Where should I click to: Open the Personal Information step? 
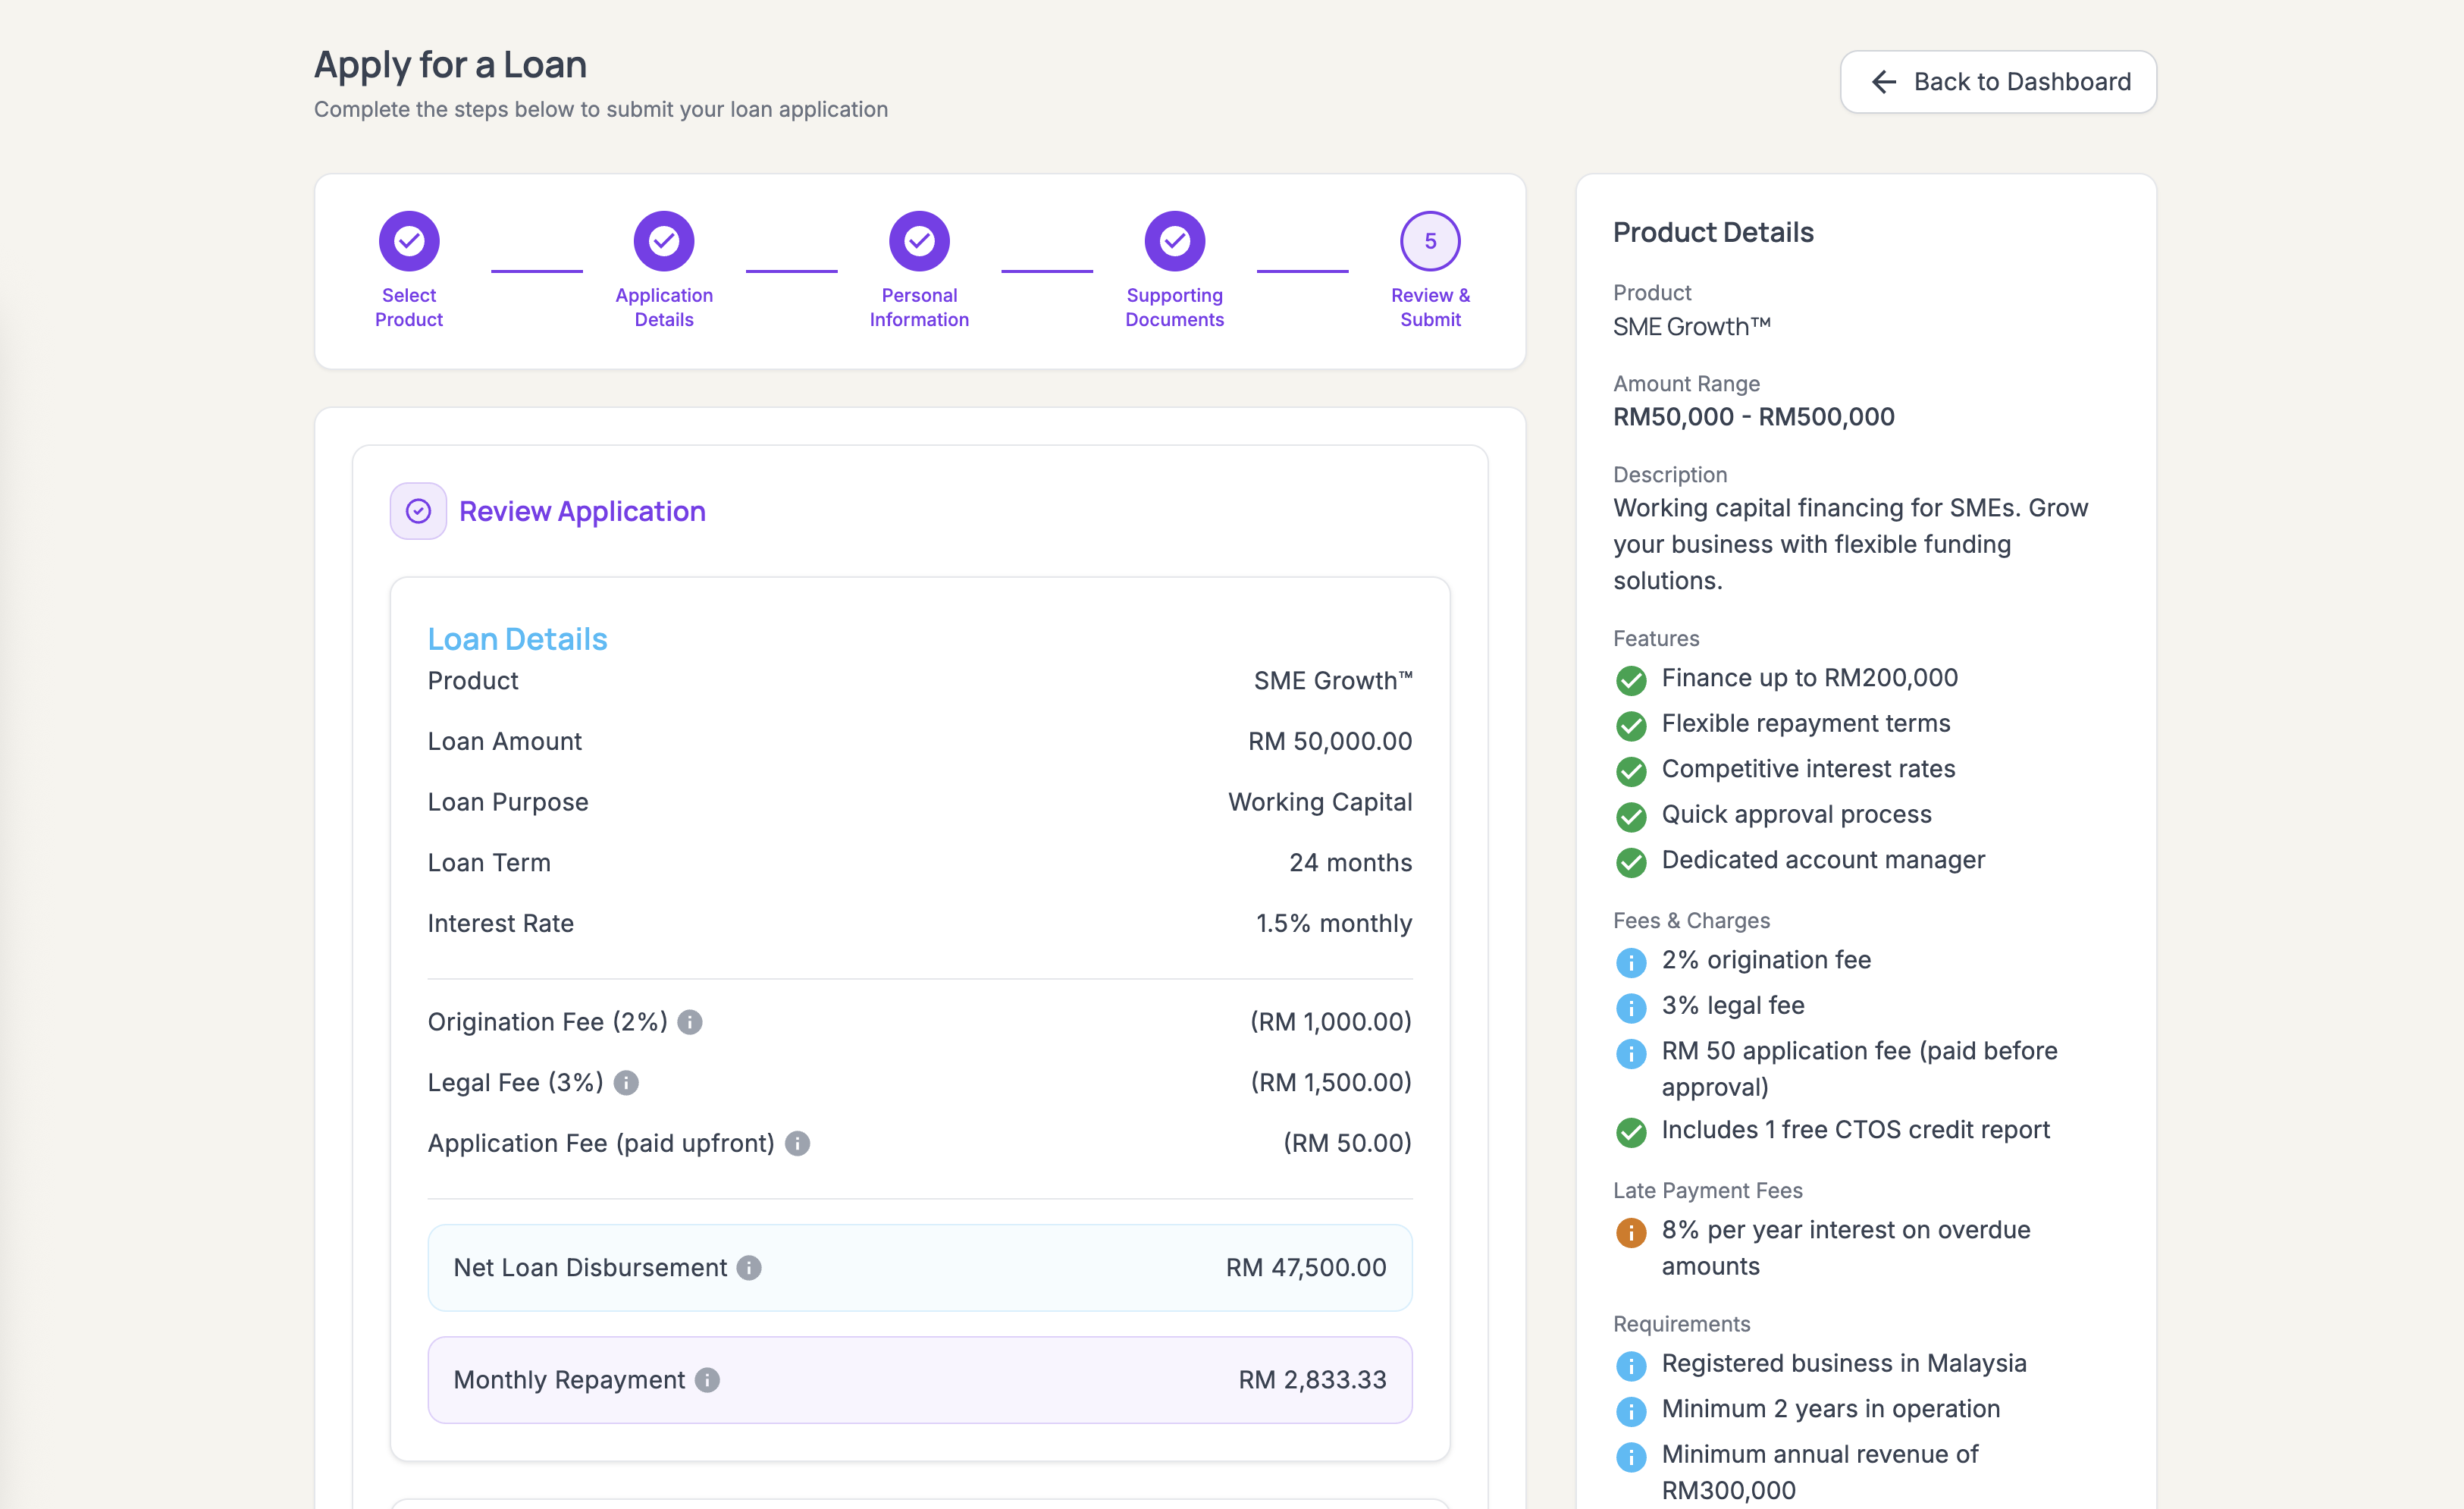click(919, 241)
